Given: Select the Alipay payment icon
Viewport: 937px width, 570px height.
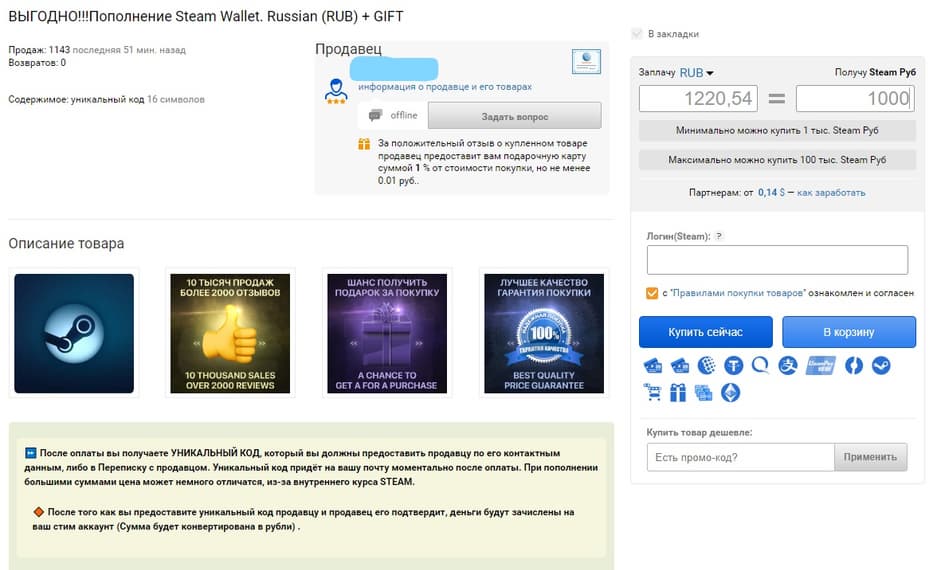Looking at the screenshot, I should pyautogui.click(x=788, y=365).
